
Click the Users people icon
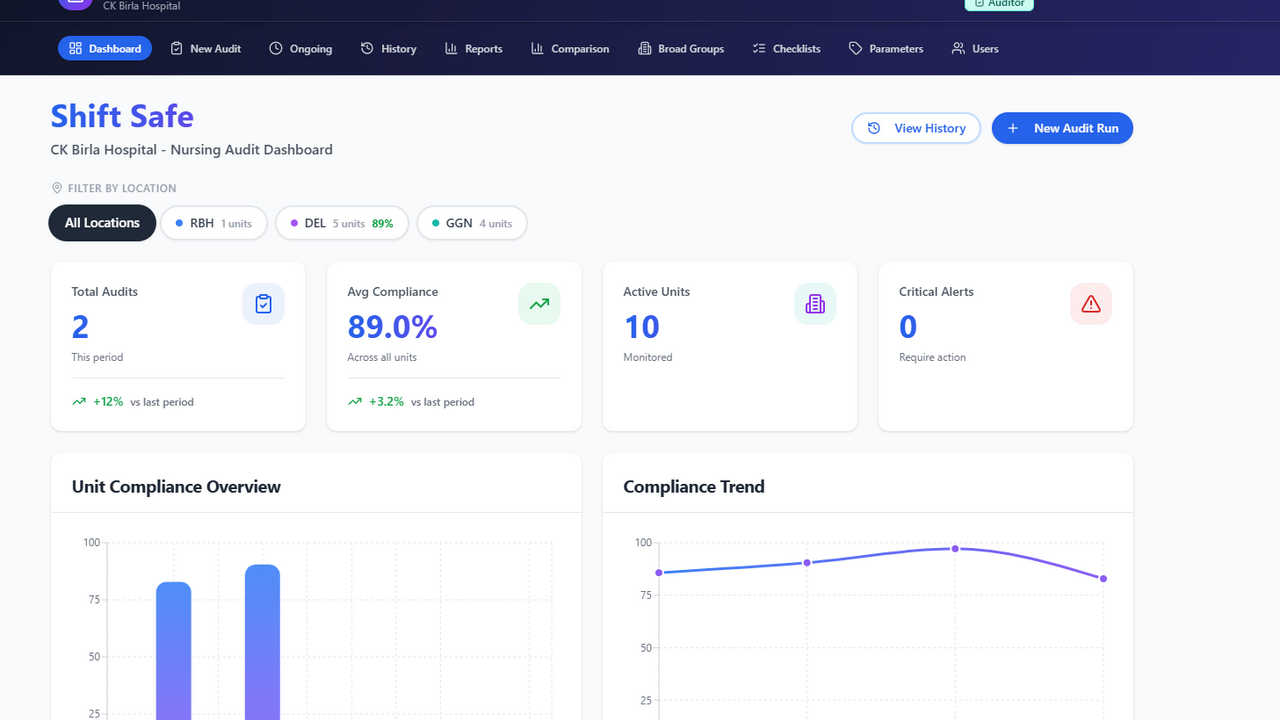pyautogui.click(x=958, y=48)
